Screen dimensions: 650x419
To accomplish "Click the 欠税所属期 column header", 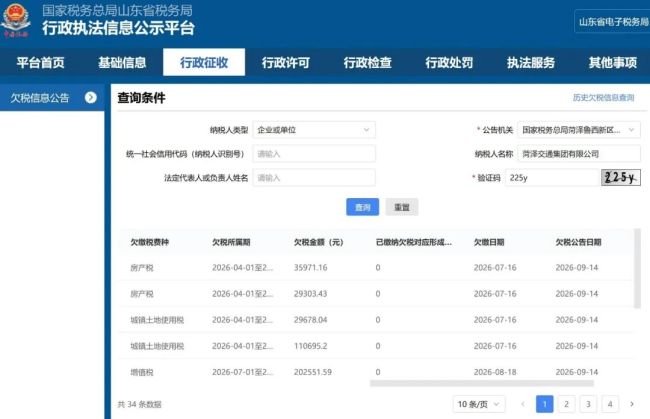I will click(x=231, y=242).
